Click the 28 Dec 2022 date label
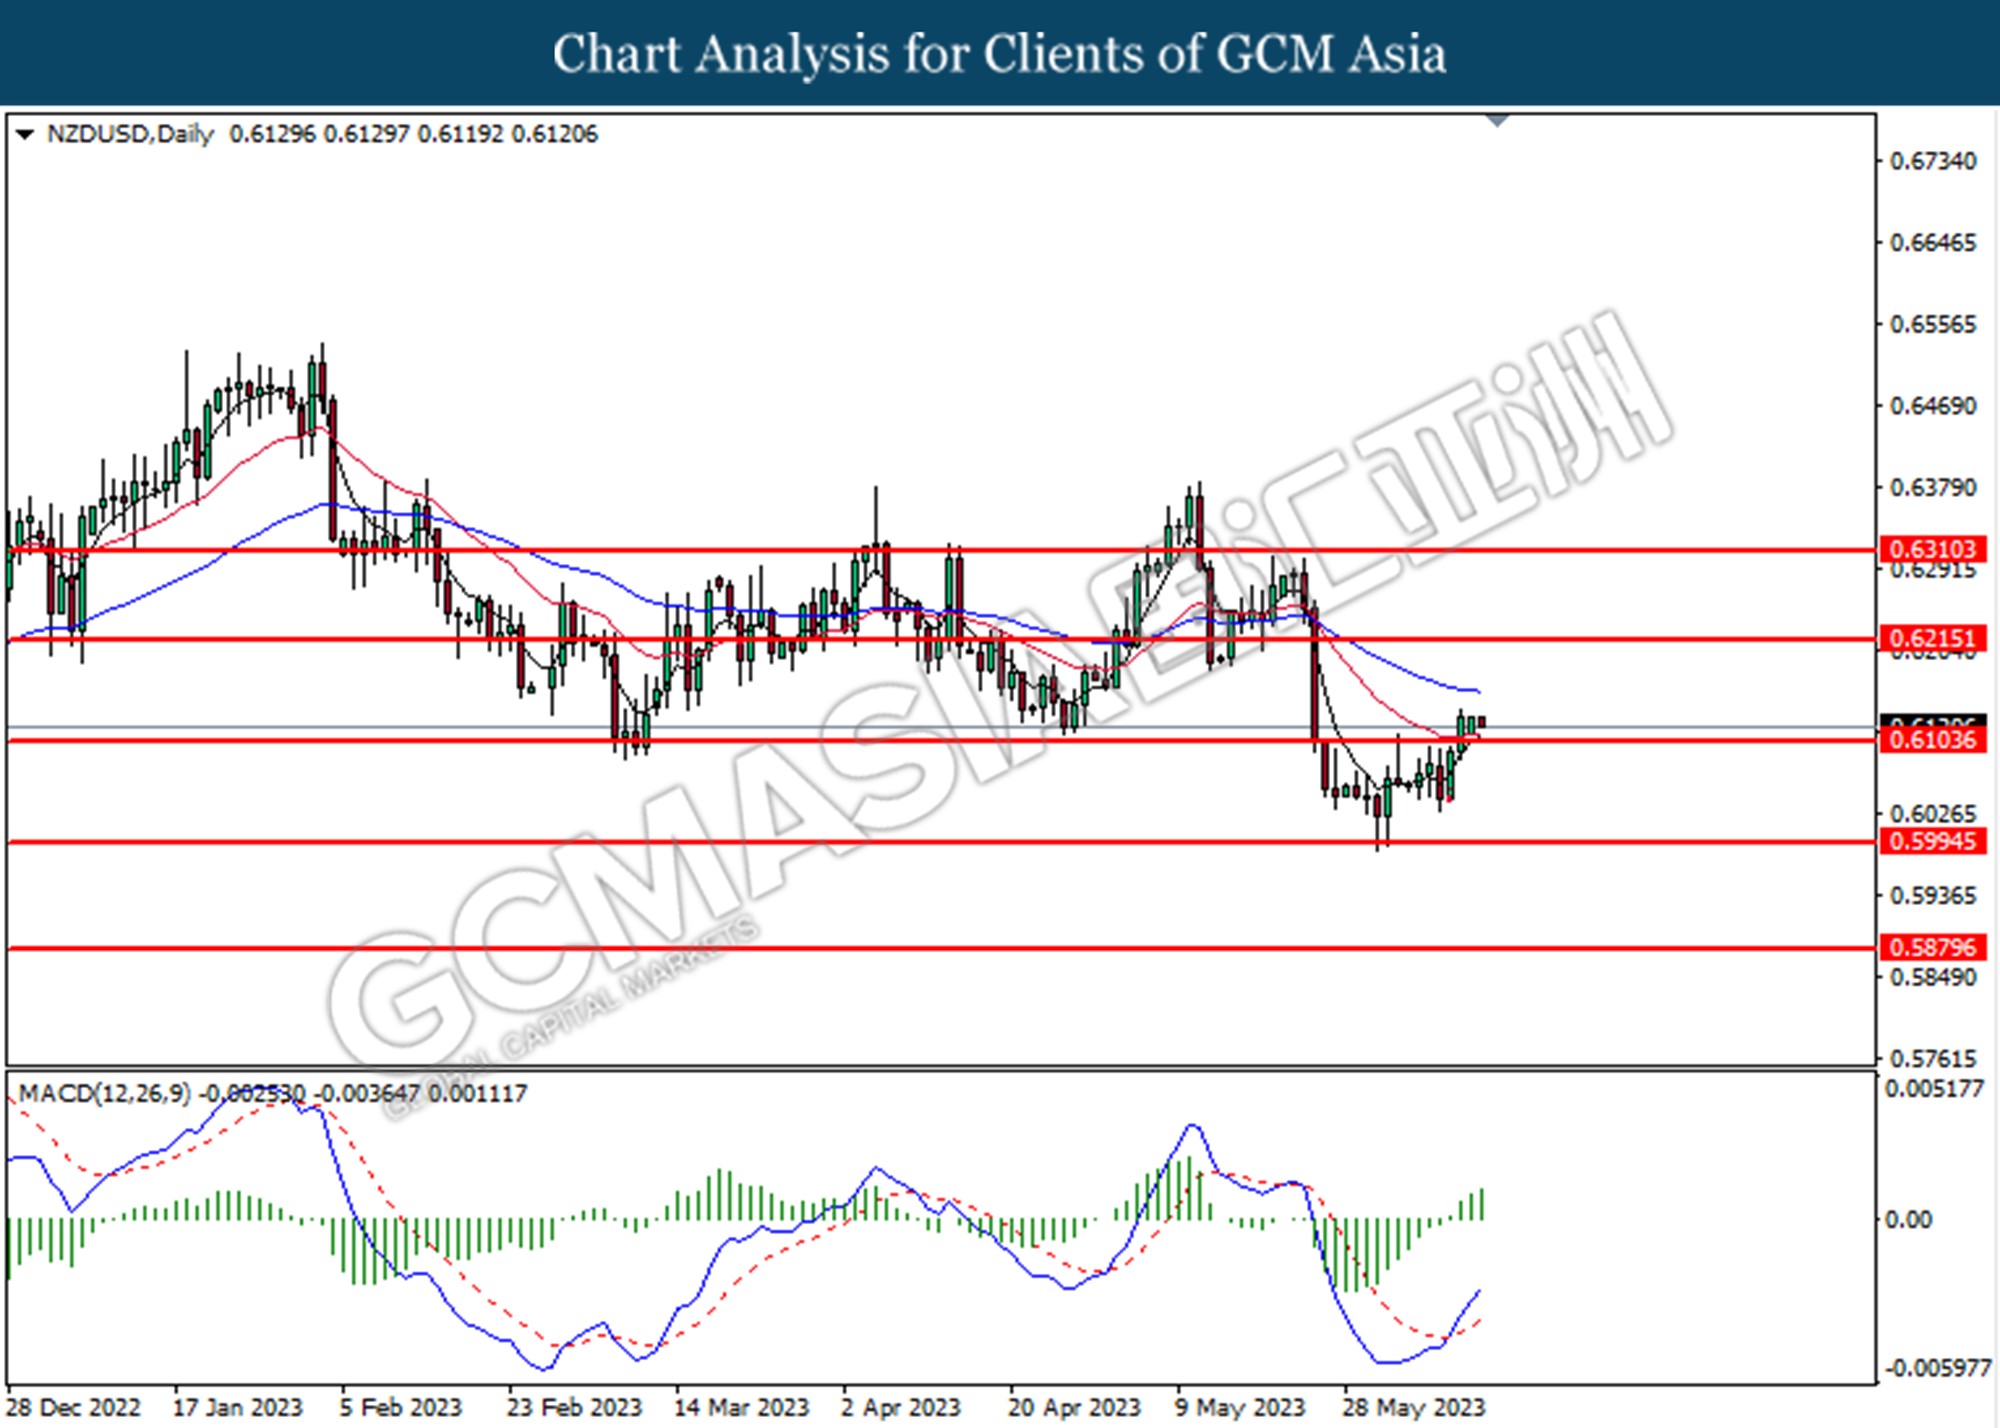 point(73,1407)
